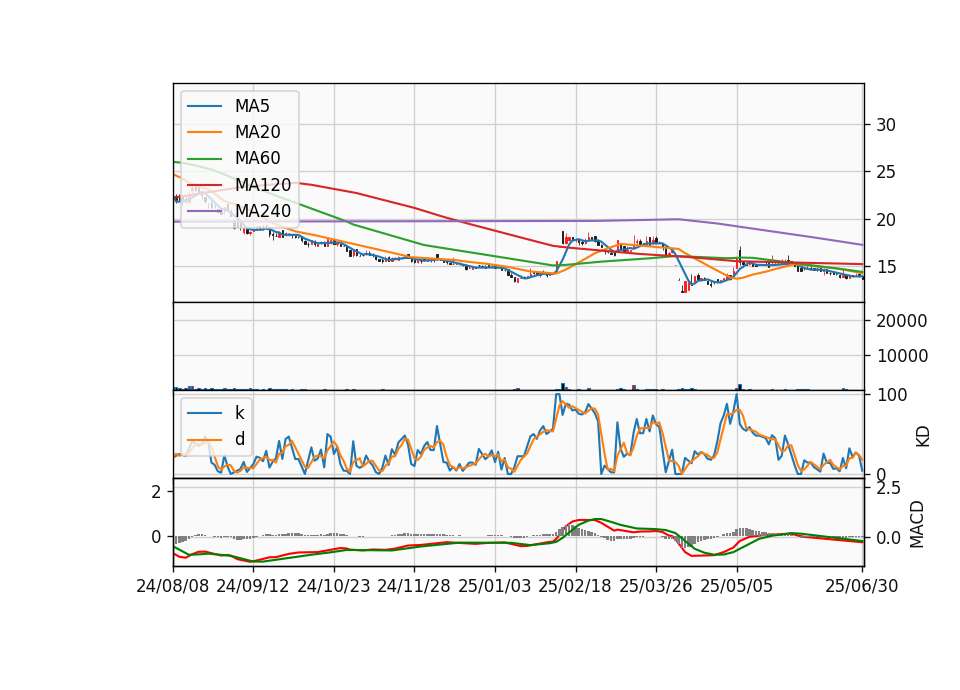This screenshot has width=960, height=690.
Task: Click the MA60 legend label
Action: (x=257, y=158)
